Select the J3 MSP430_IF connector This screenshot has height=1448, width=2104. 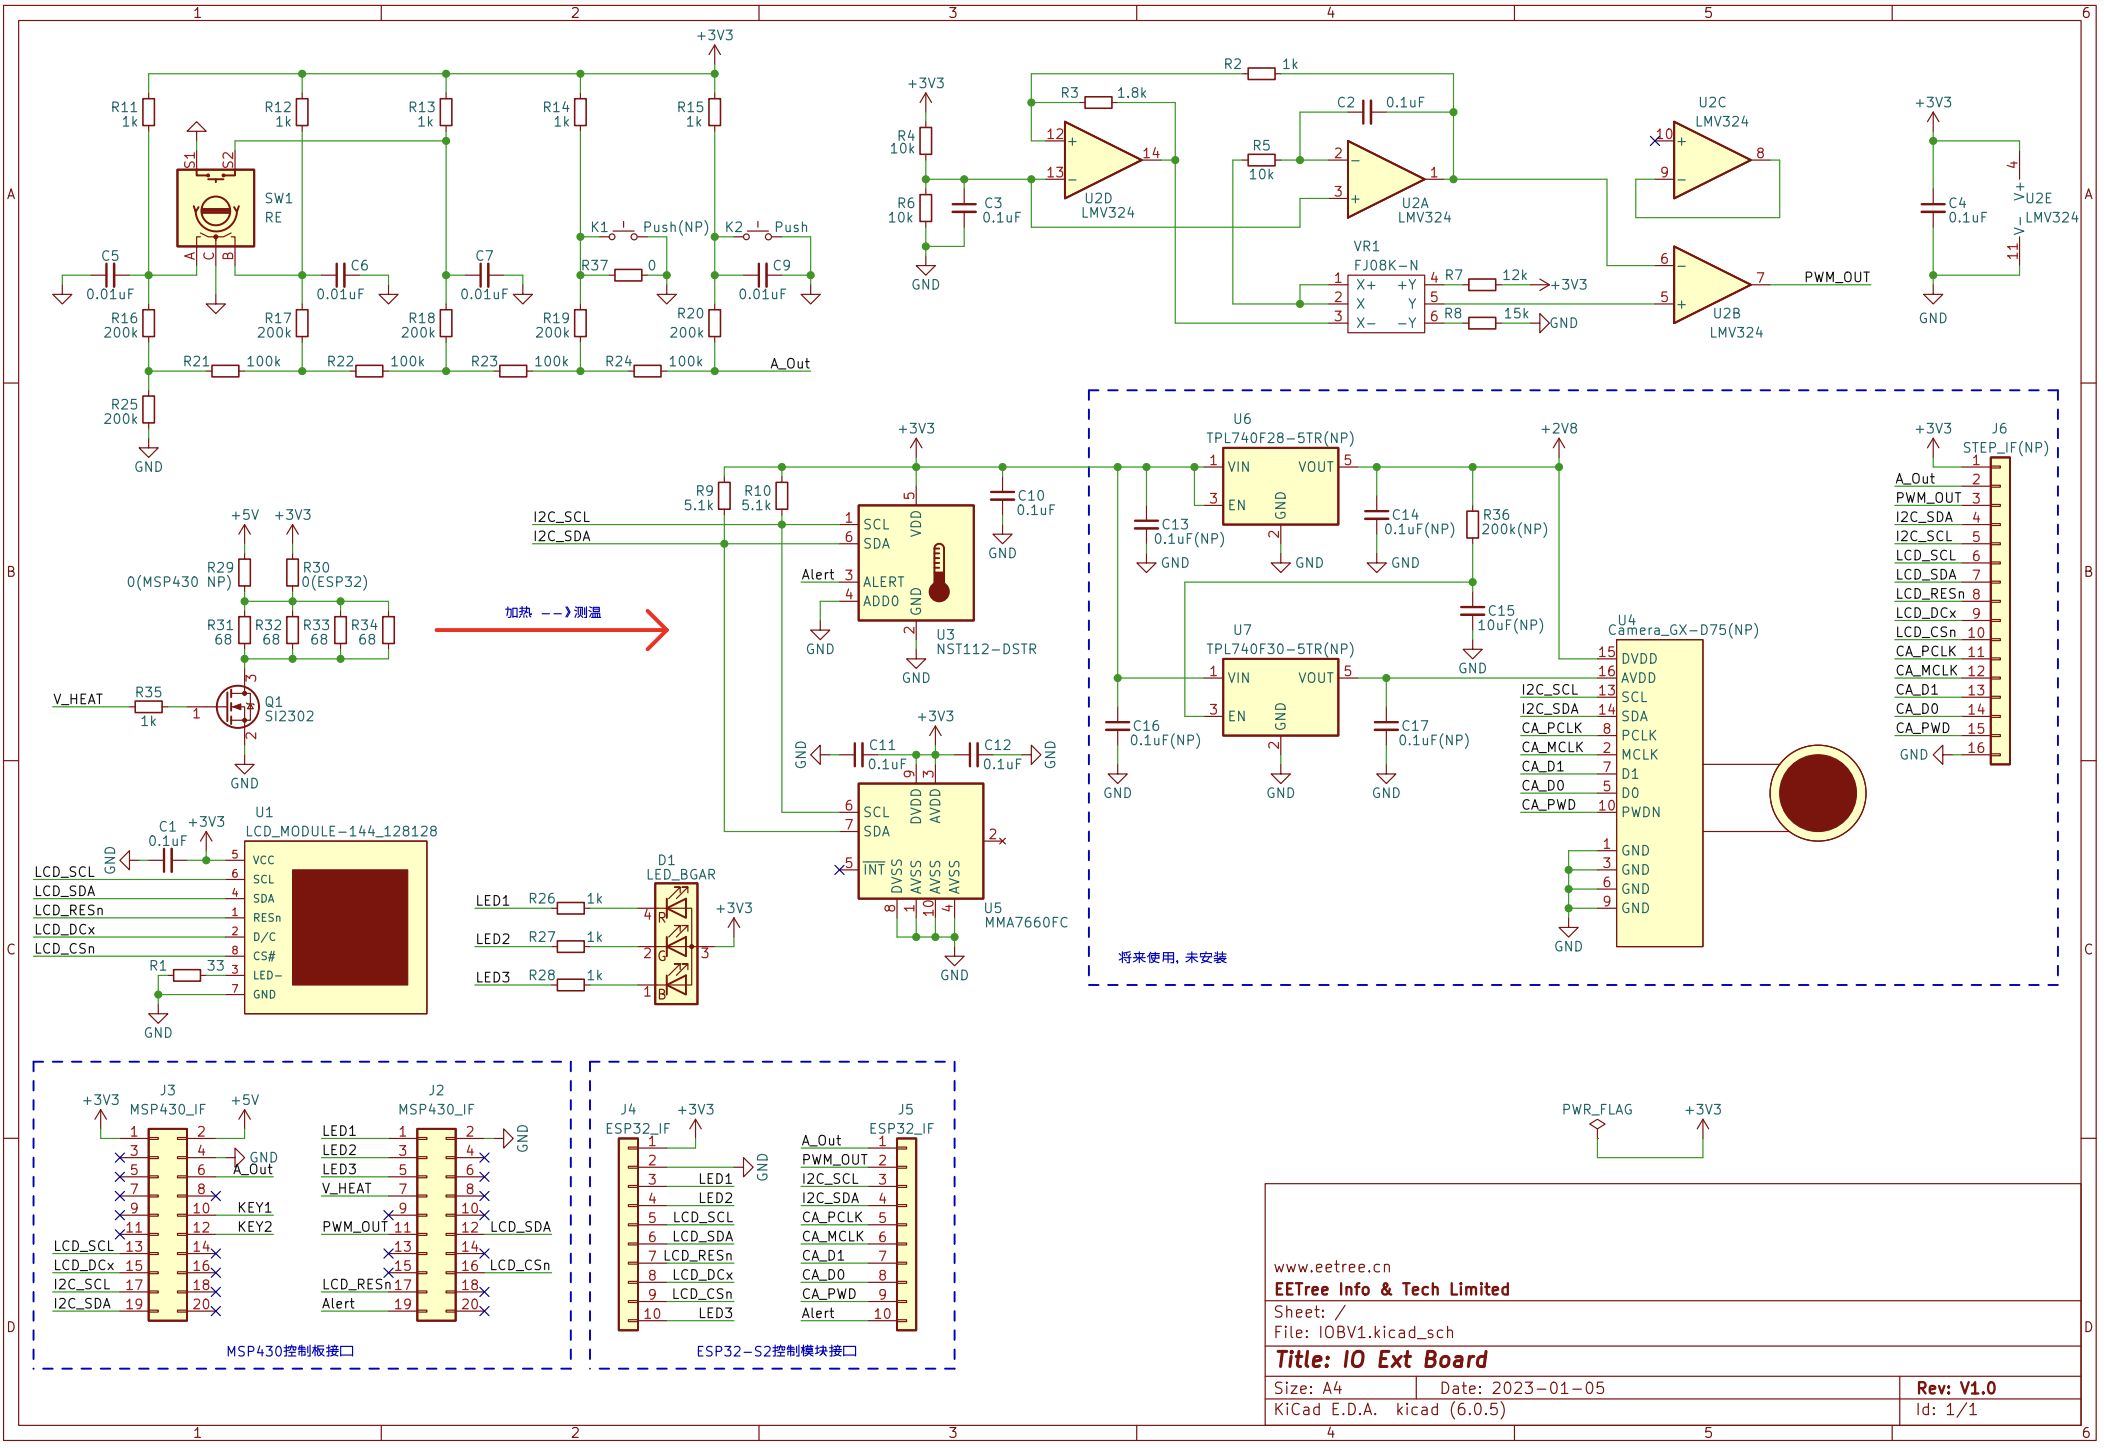167,1225
